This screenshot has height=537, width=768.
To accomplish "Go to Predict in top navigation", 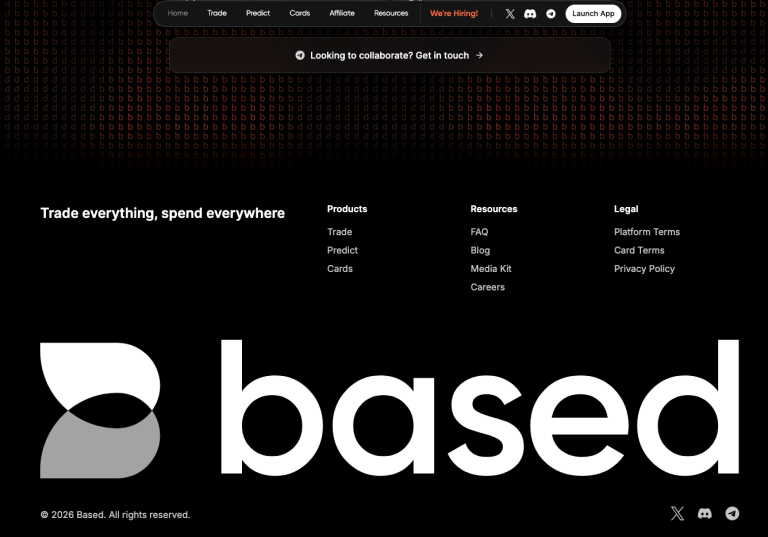I will (x=258, y=14).
